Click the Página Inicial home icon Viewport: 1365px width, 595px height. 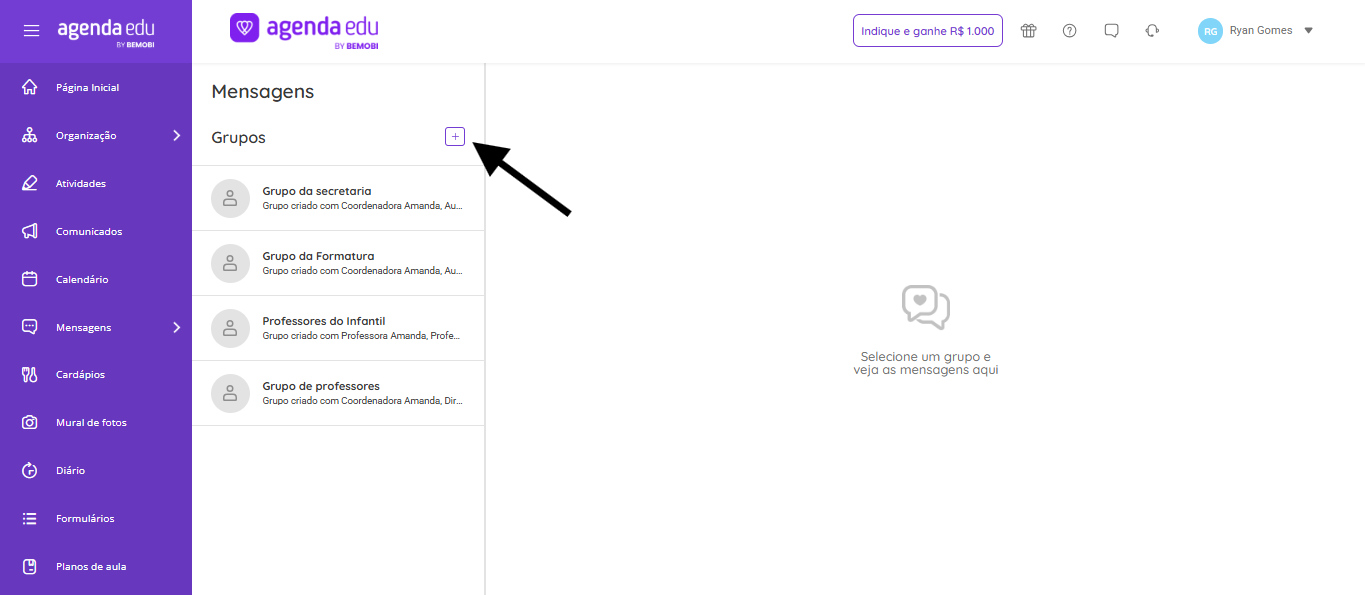click(30, 87)
